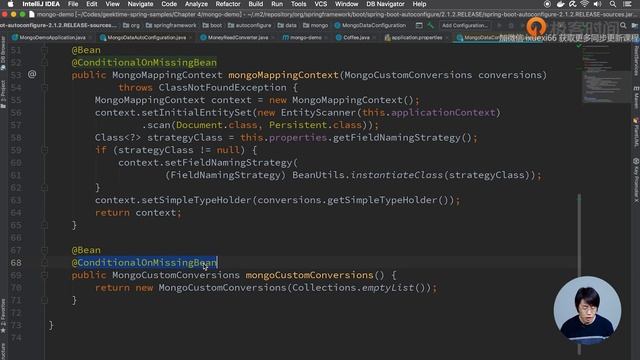Screen dimensions: 640x360
Task: Click the @Bean annotation on line 67
Action: [x=86, y=250]
